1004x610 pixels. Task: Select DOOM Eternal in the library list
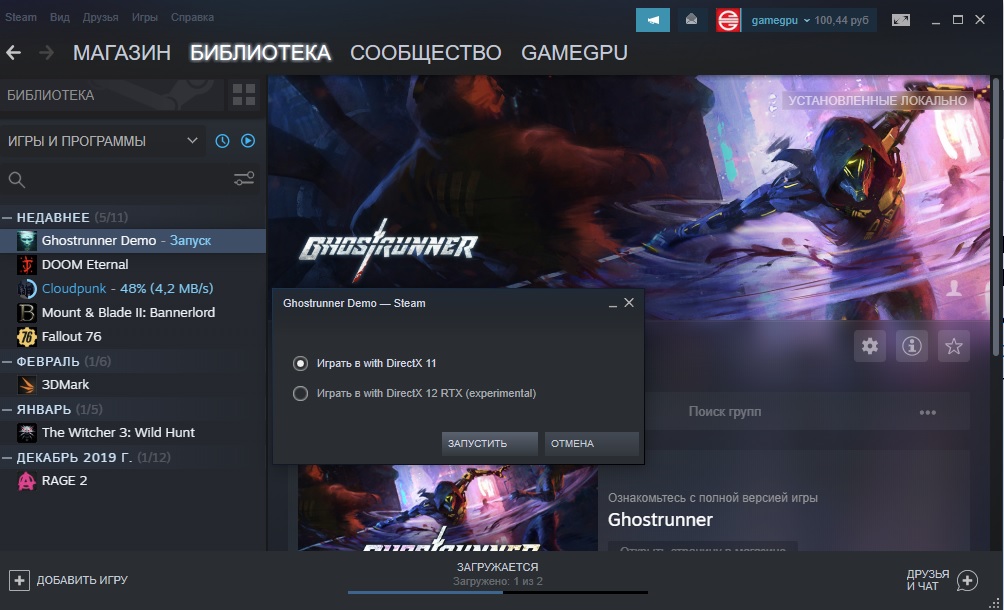[133, 264]
